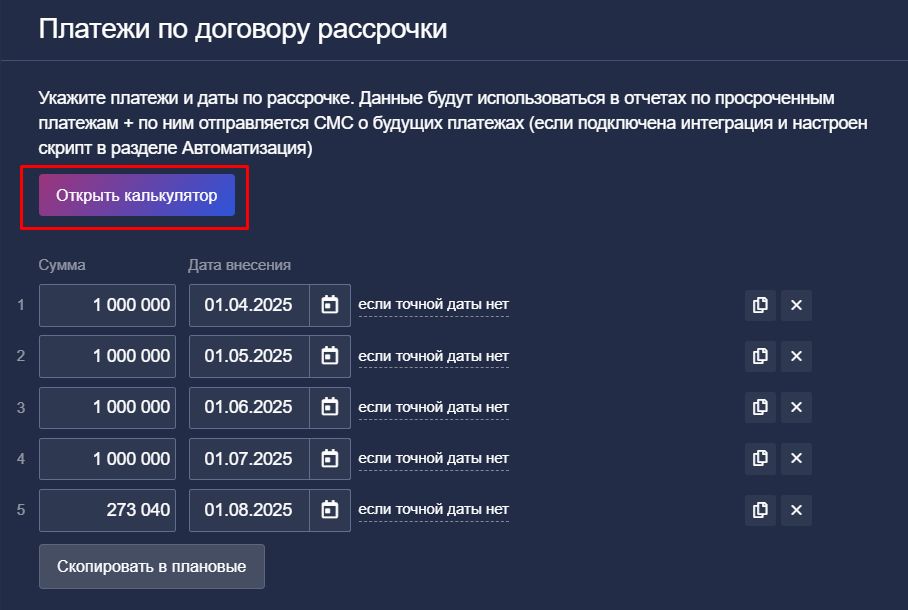908x610 pixels.
Task: Focus the 01.05.2025 date field
Action: [249, 356]
